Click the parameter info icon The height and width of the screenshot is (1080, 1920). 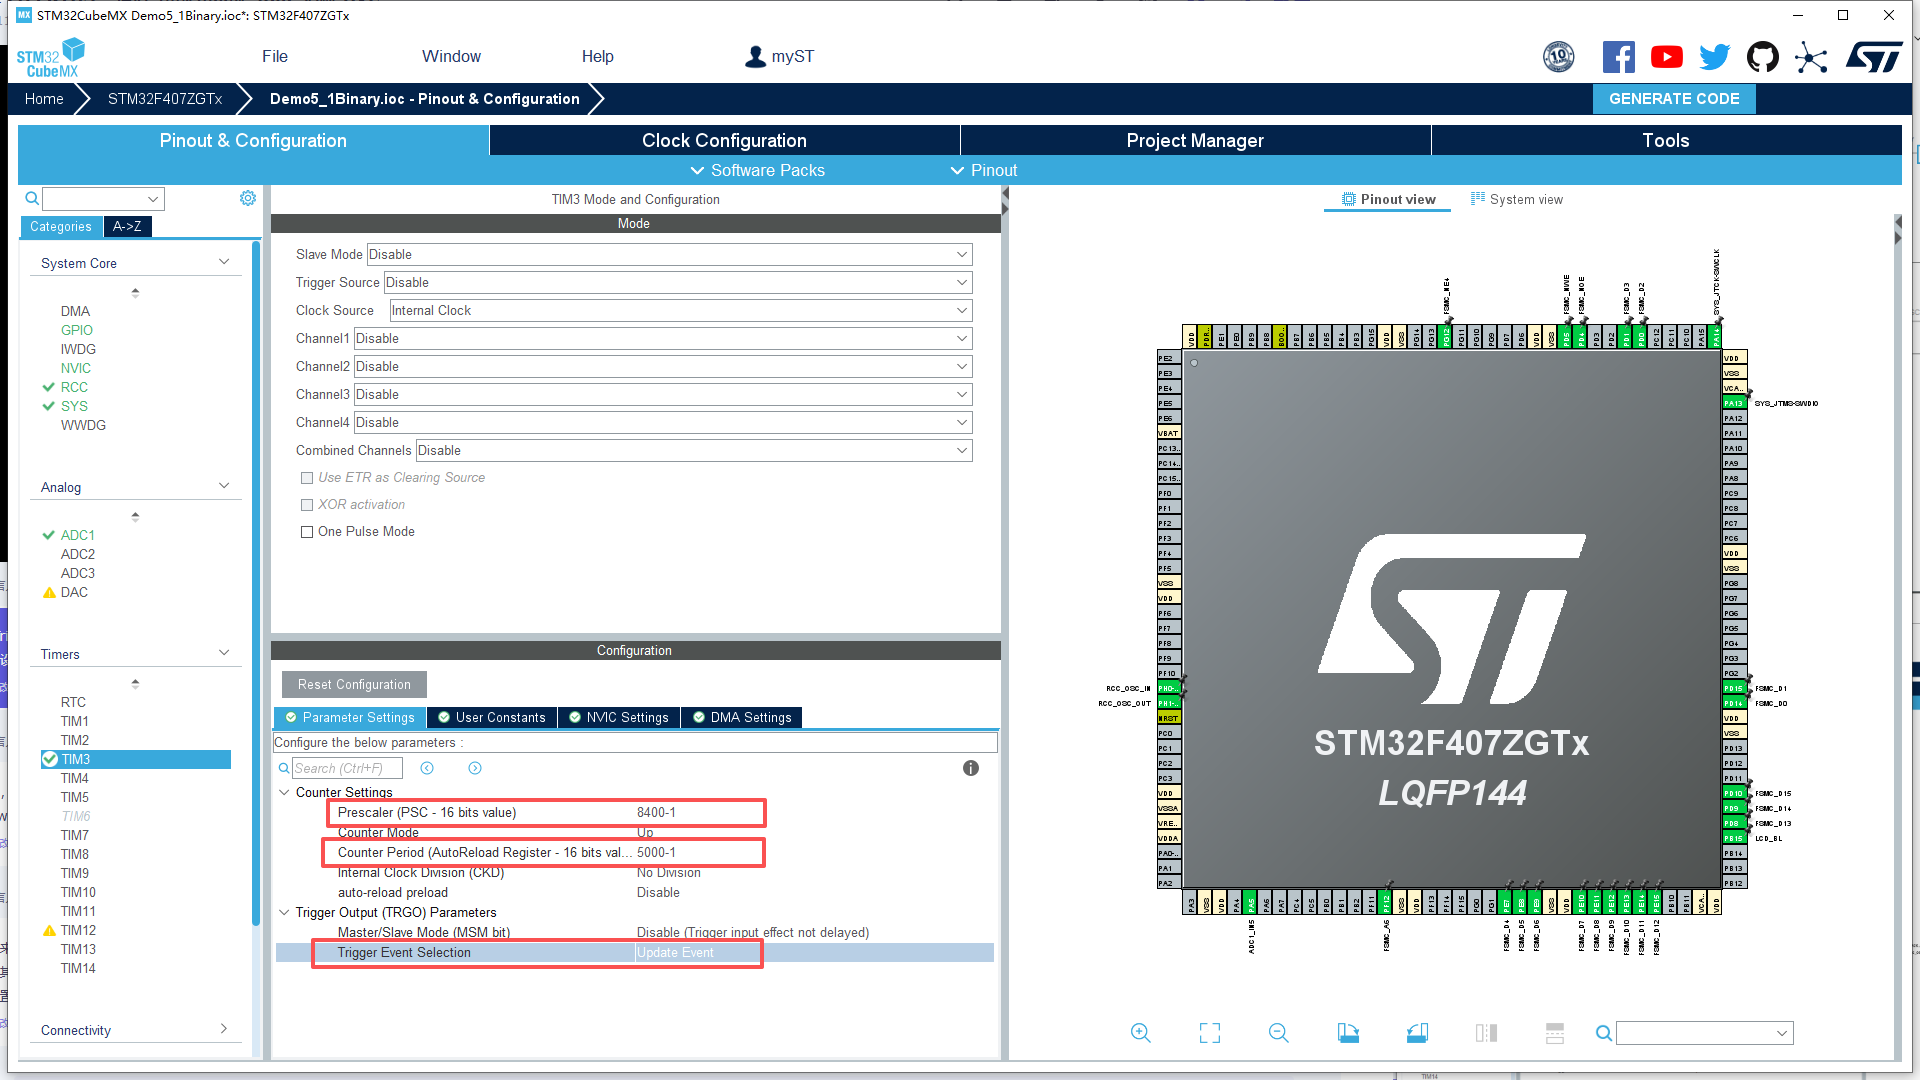tap(970, 768)
